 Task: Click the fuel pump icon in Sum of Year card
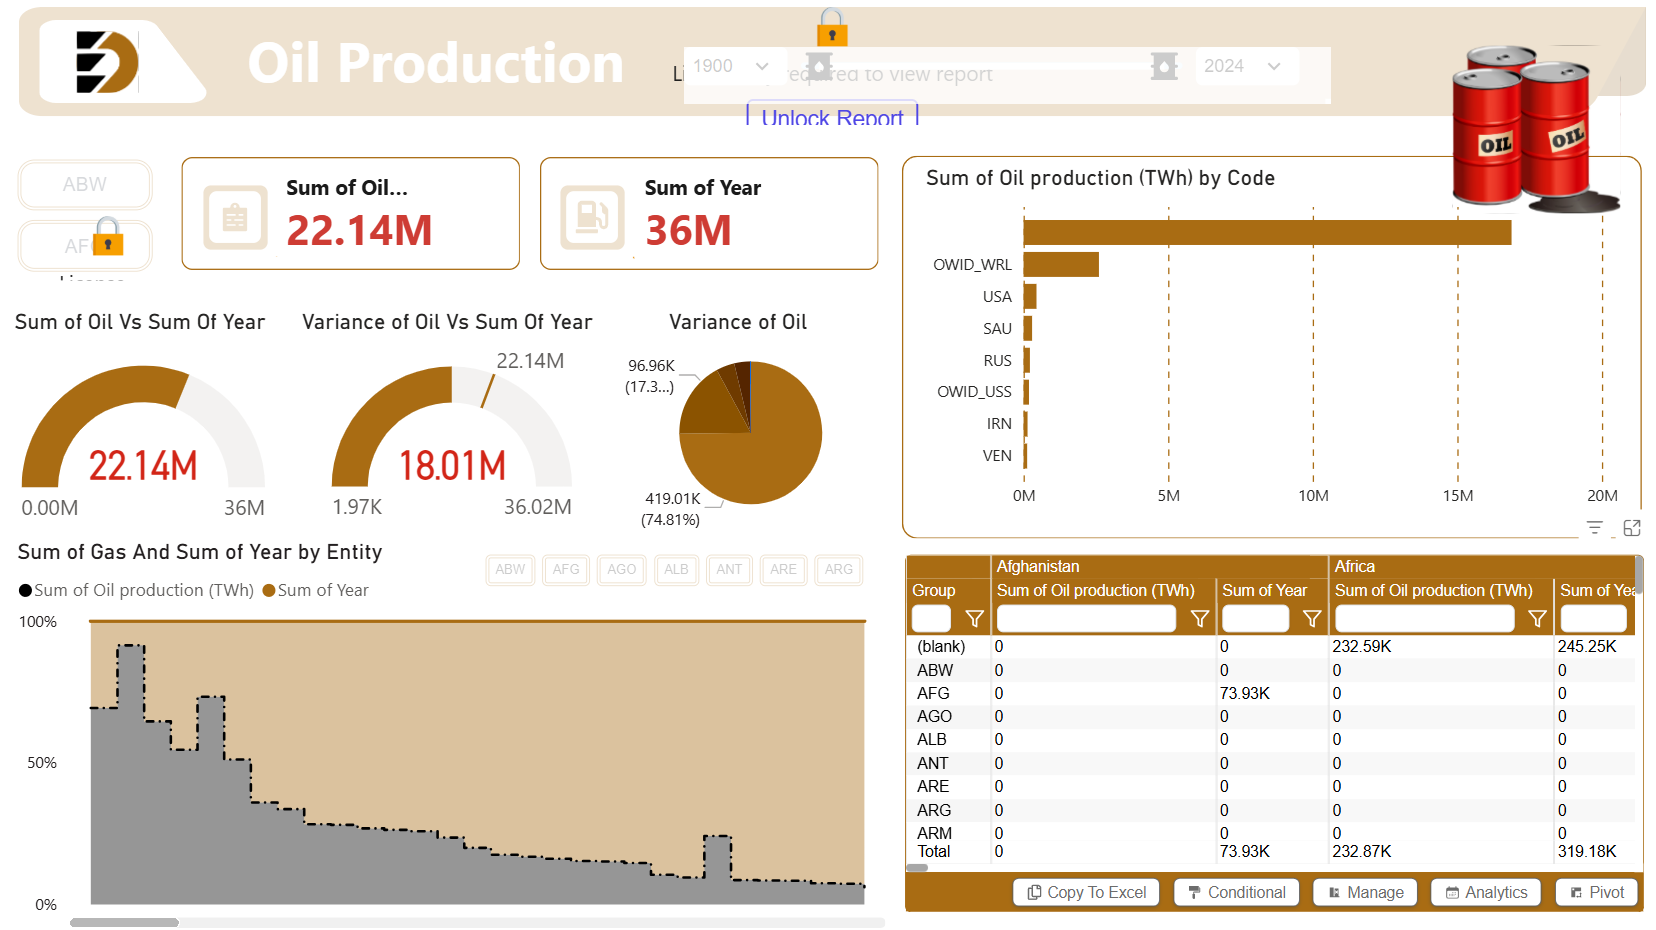(x=593, y=217)
